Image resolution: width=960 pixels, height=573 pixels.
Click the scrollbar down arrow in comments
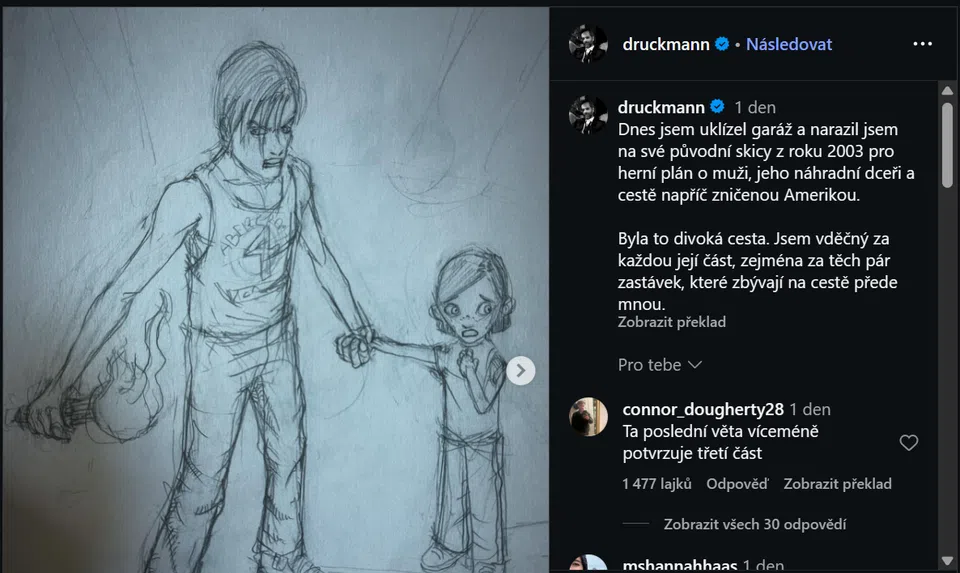[947, 561]
